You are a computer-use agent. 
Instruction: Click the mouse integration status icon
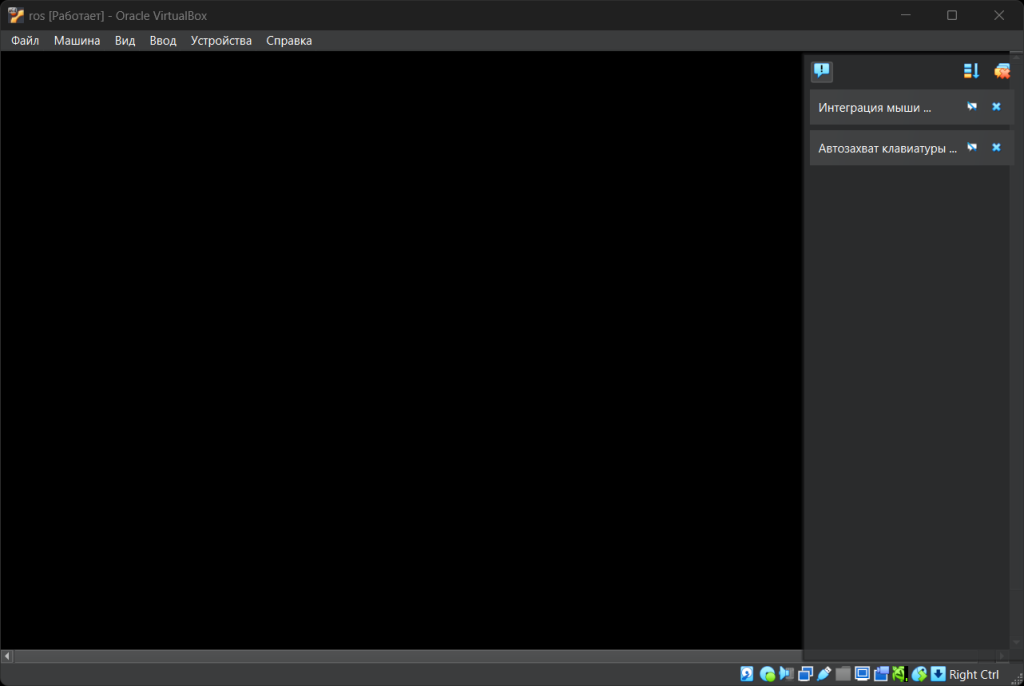(919, 674)
